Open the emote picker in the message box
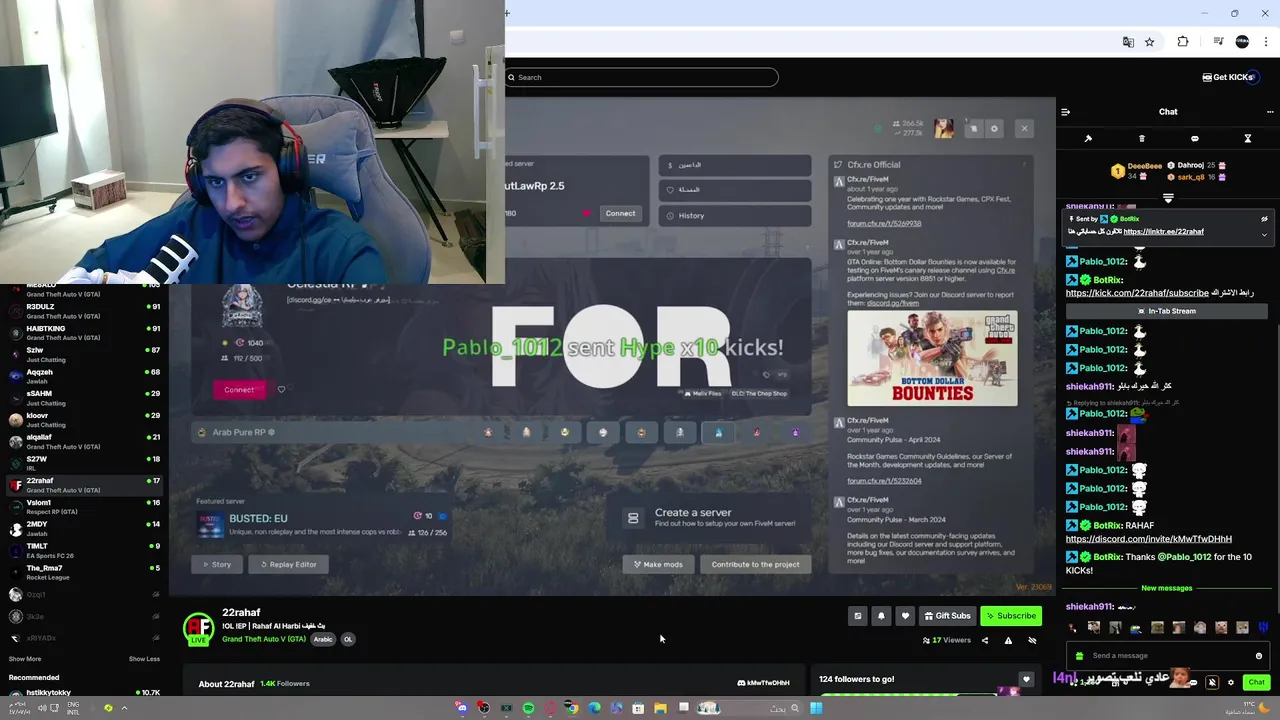The height and width of the screenshot is (720, 1280). click(1258, 656)
